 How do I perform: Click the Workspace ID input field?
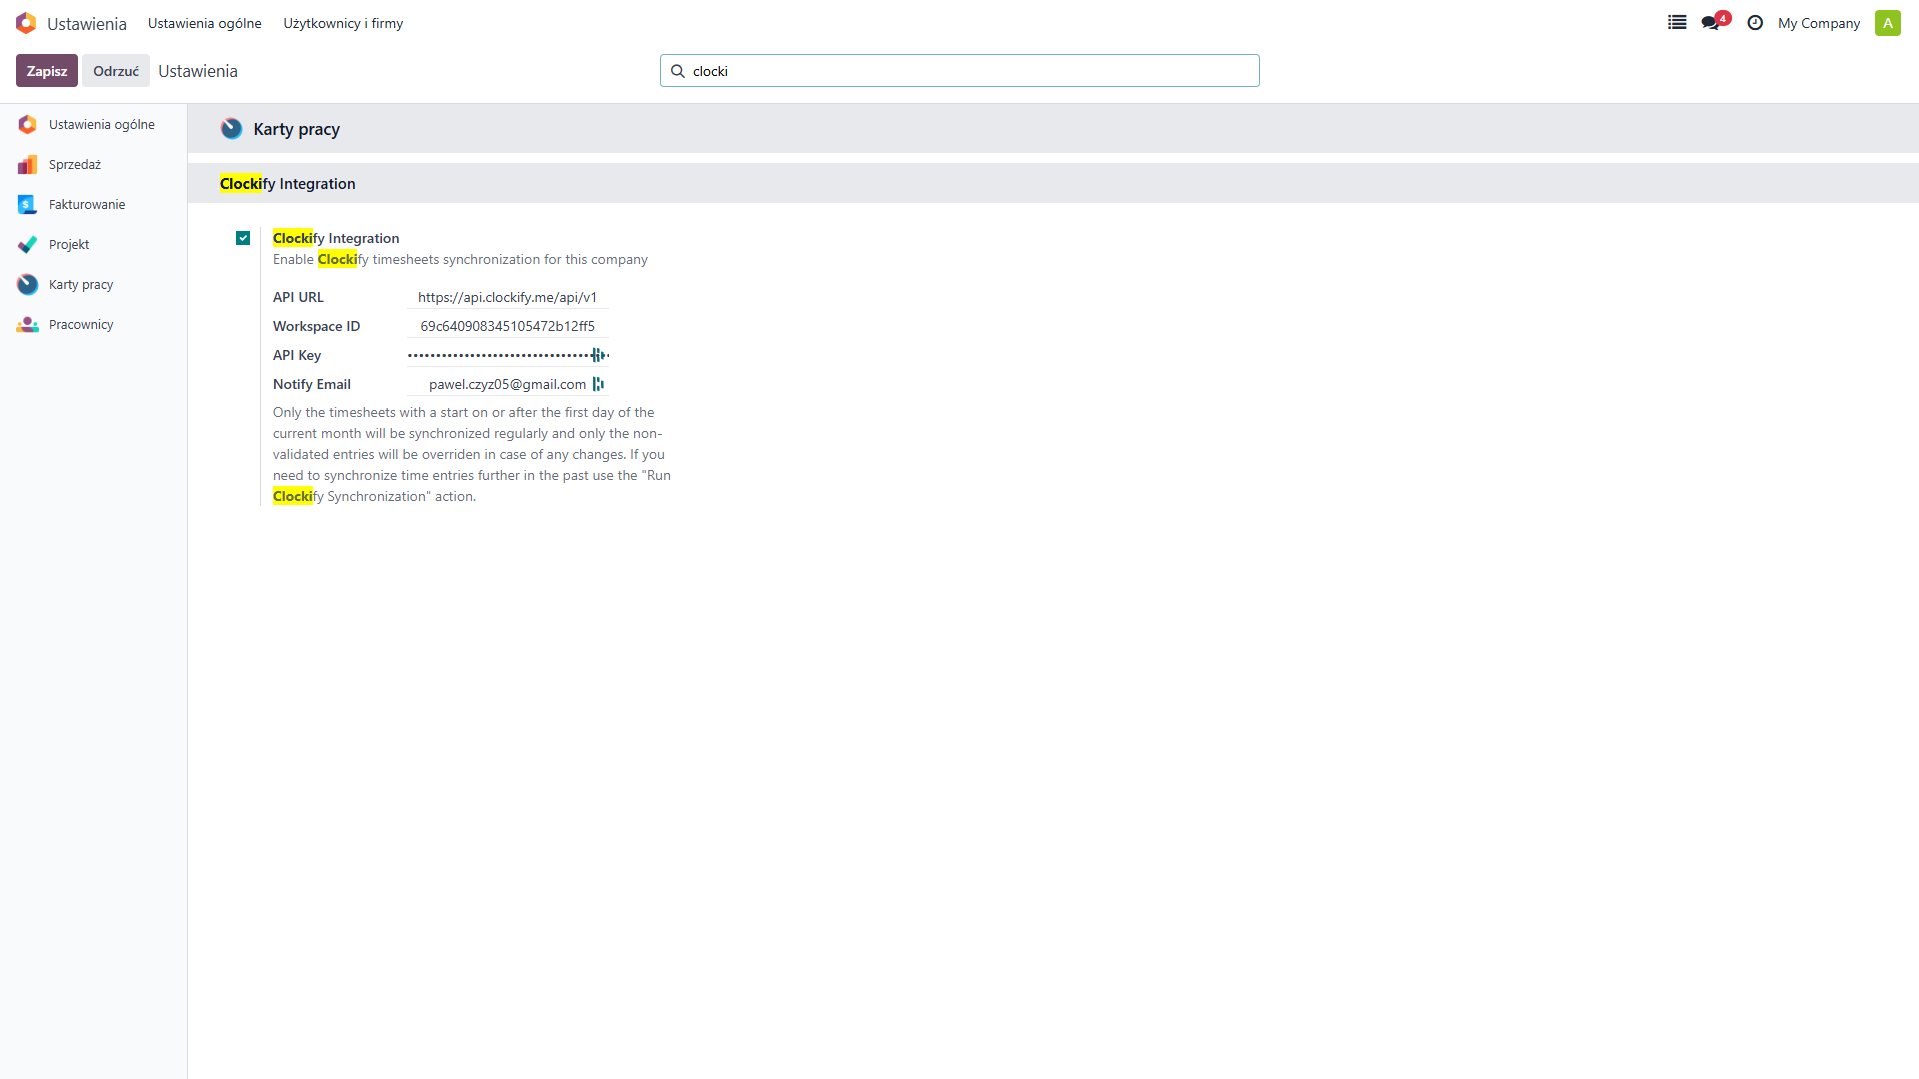click(507, 326)
